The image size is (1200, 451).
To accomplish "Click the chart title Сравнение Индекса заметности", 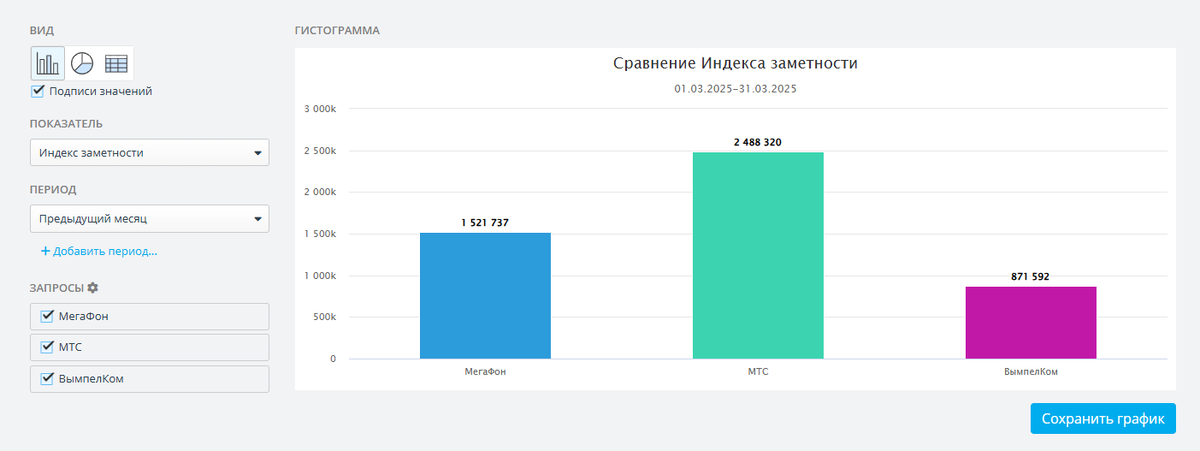I will point(735,63).
